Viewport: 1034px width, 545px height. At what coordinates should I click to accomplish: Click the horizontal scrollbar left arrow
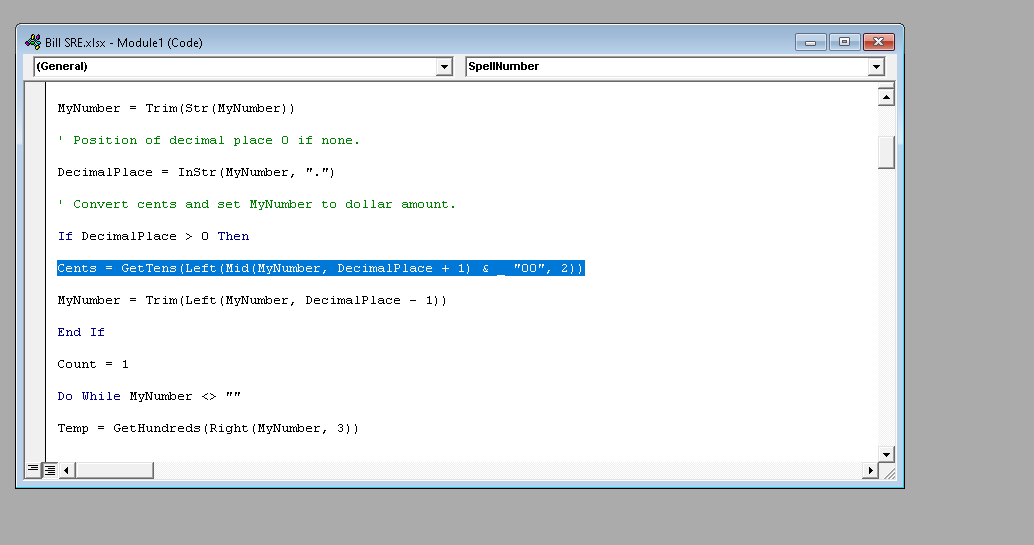pos(66,470)
